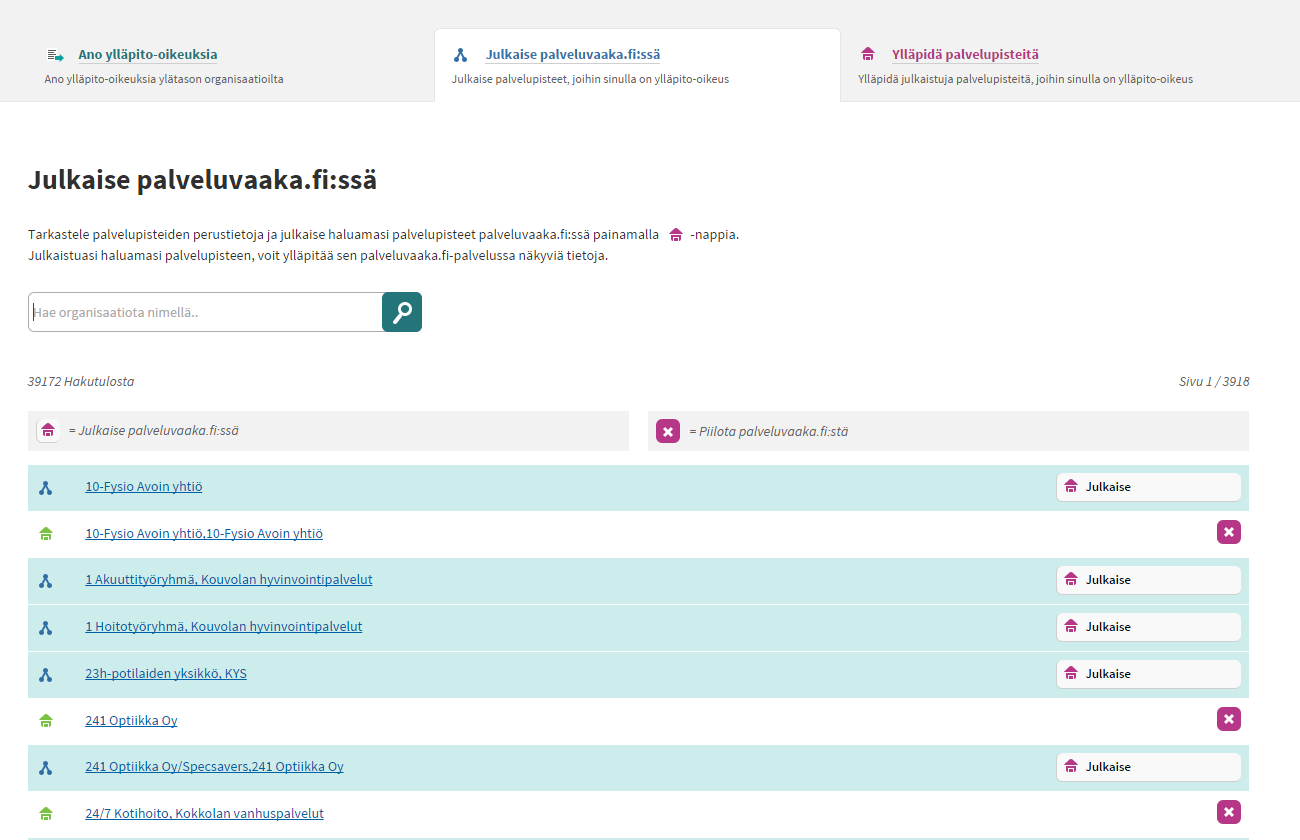Viewport: 1300px width, 840px height.
Task: Open 23h-potilaiden yksikkö, KYS link
Action: [166, 674]
